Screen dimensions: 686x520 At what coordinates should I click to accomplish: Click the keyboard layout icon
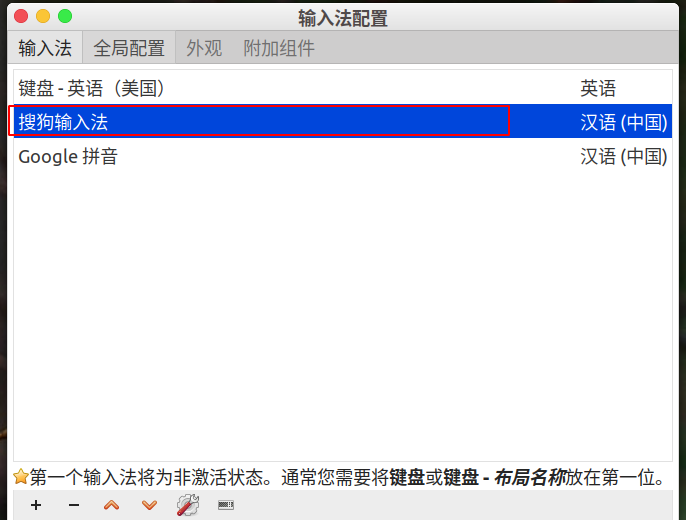pyautogui.click(x=226, y=505)
